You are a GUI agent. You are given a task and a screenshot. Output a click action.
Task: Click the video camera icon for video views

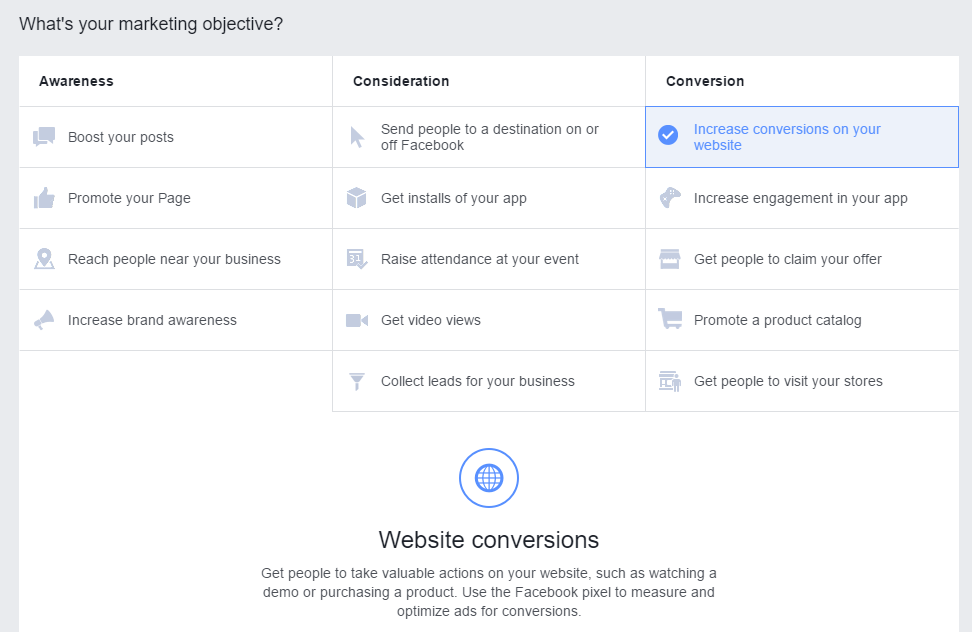(x=357, y=320)
